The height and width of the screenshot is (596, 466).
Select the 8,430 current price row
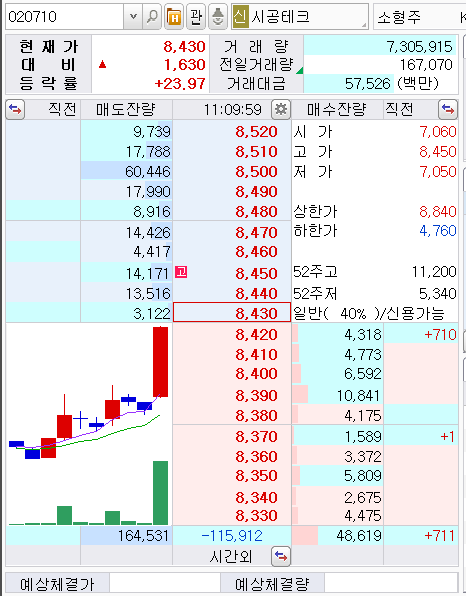(x=232, y=312)
